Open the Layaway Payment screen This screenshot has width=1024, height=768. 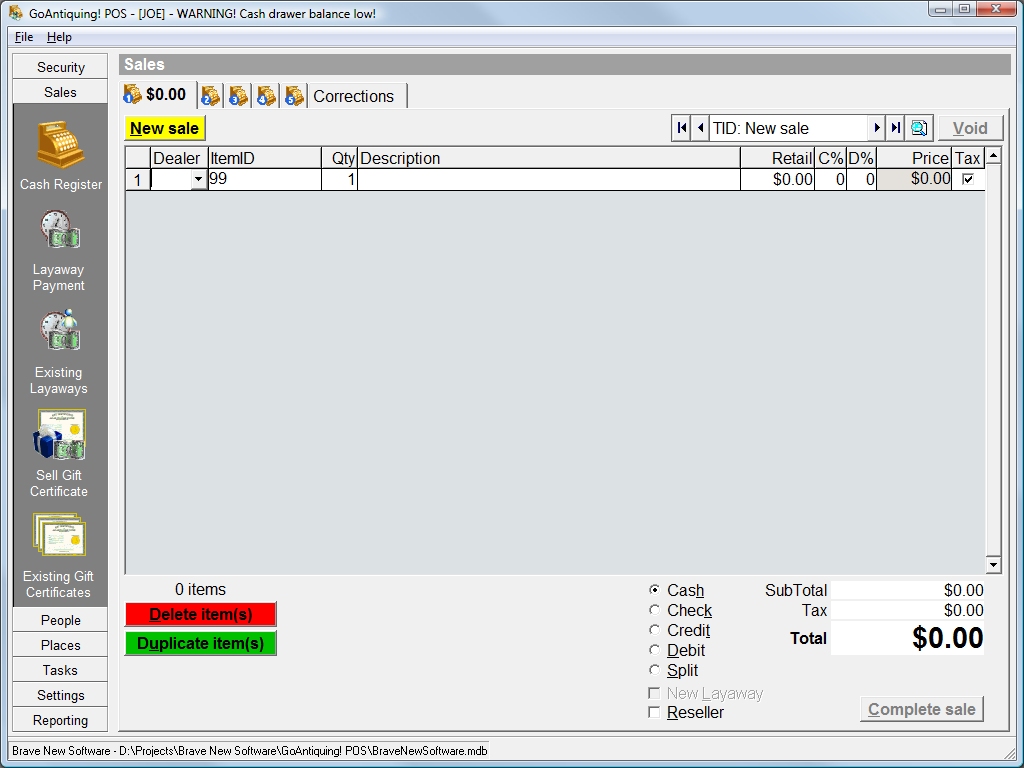(x=59, y=251)
